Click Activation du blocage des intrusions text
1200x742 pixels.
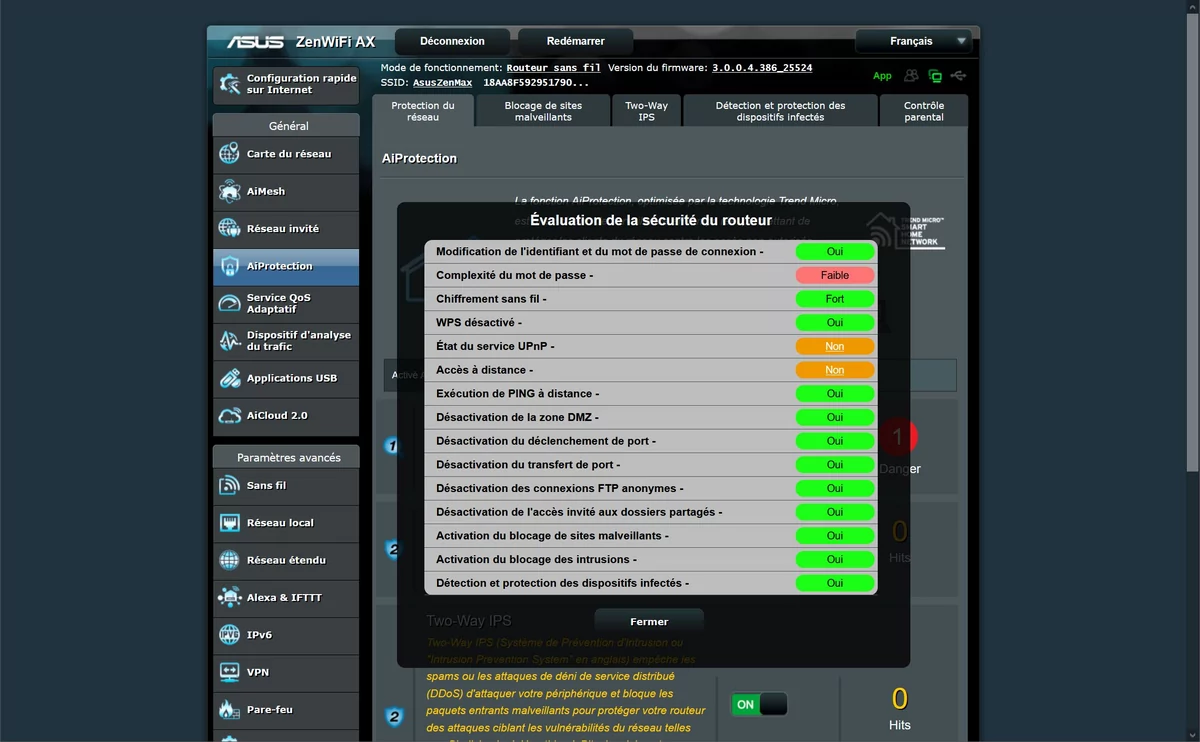coord(536,560)
